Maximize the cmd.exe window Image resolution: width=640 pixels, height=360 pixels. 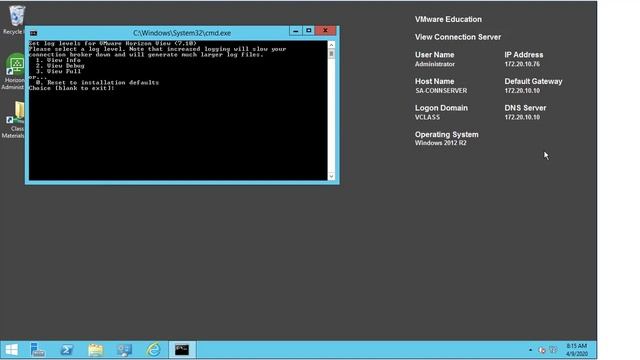point(309,31)
